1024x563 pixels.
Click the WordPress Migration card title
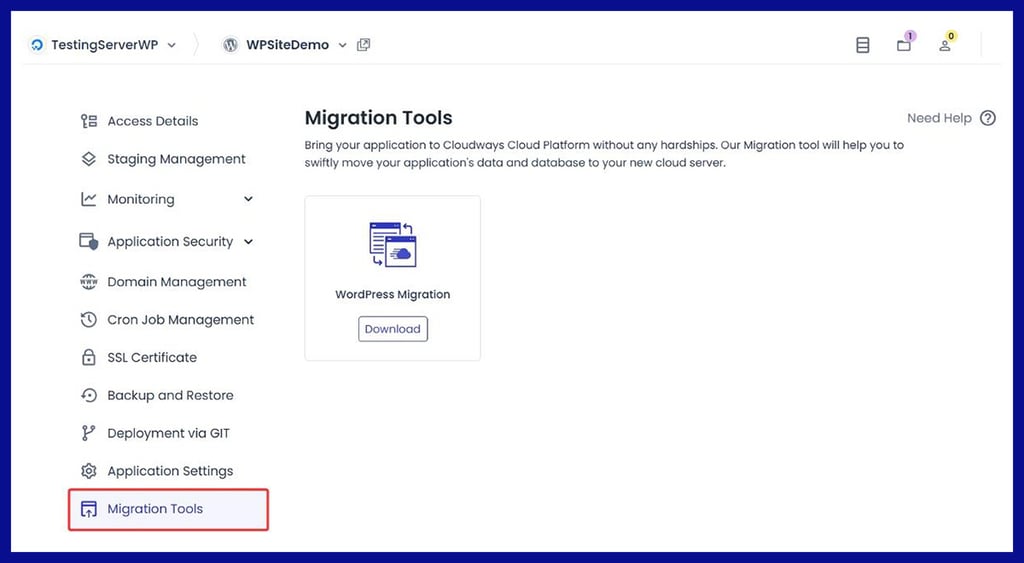tap(392, 295)
